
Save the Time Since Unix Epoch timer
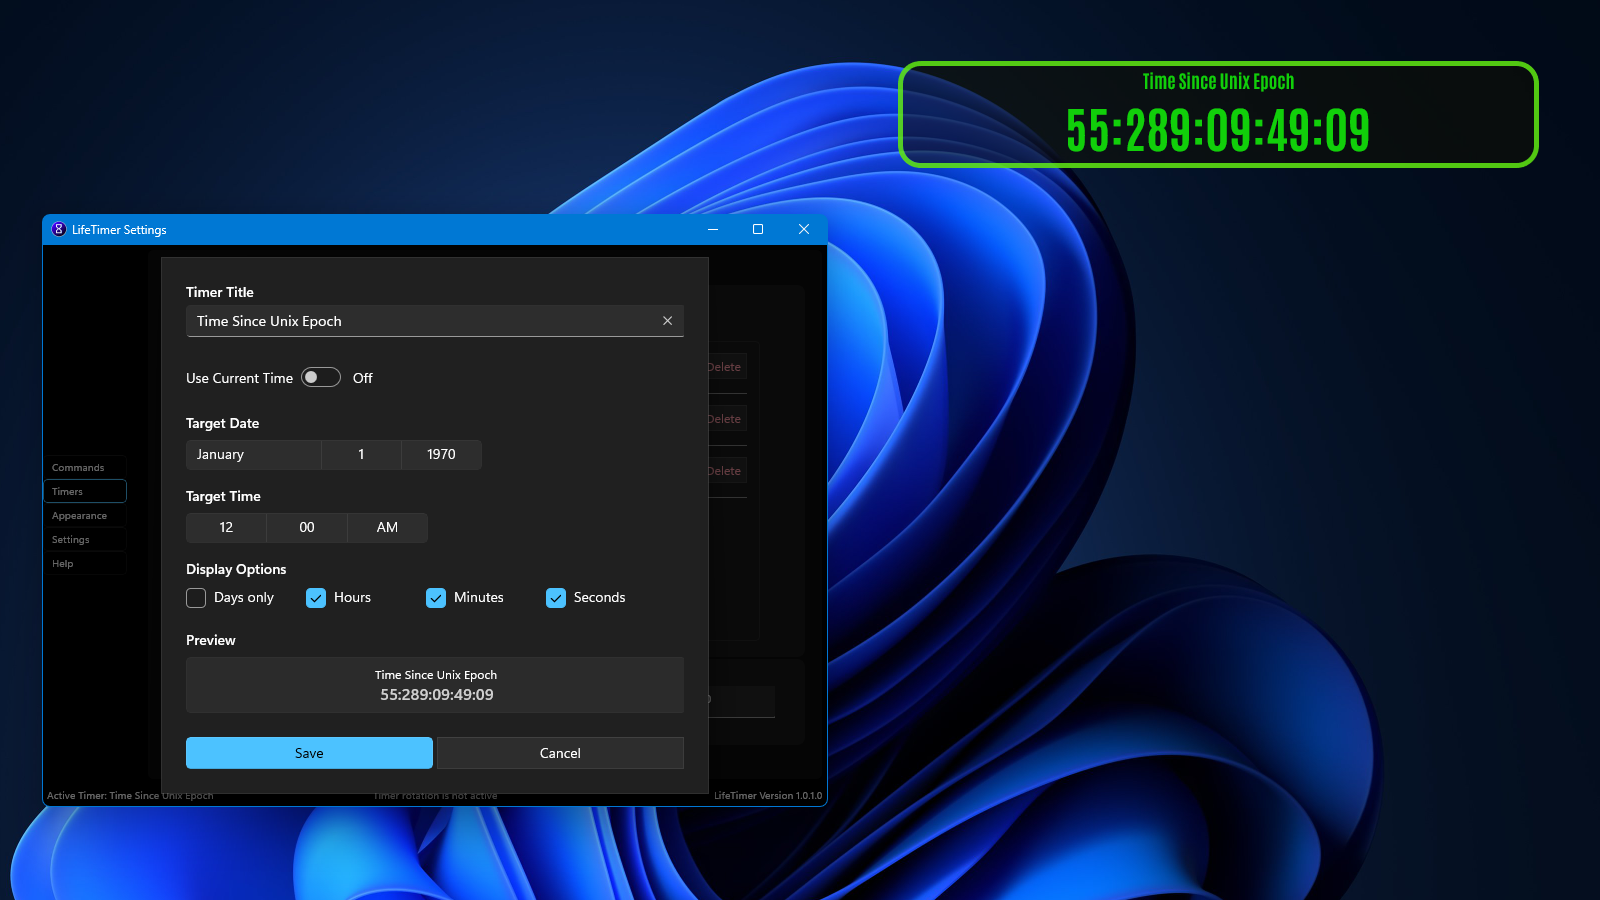click(x=308, y=752)
